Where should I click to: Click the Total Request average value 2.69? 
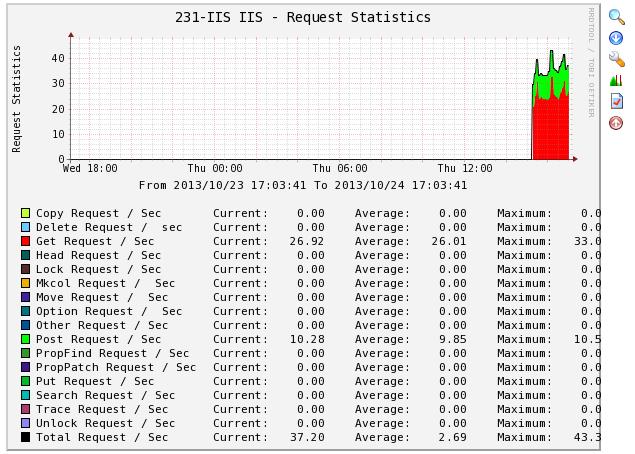[x=452, y=437]
